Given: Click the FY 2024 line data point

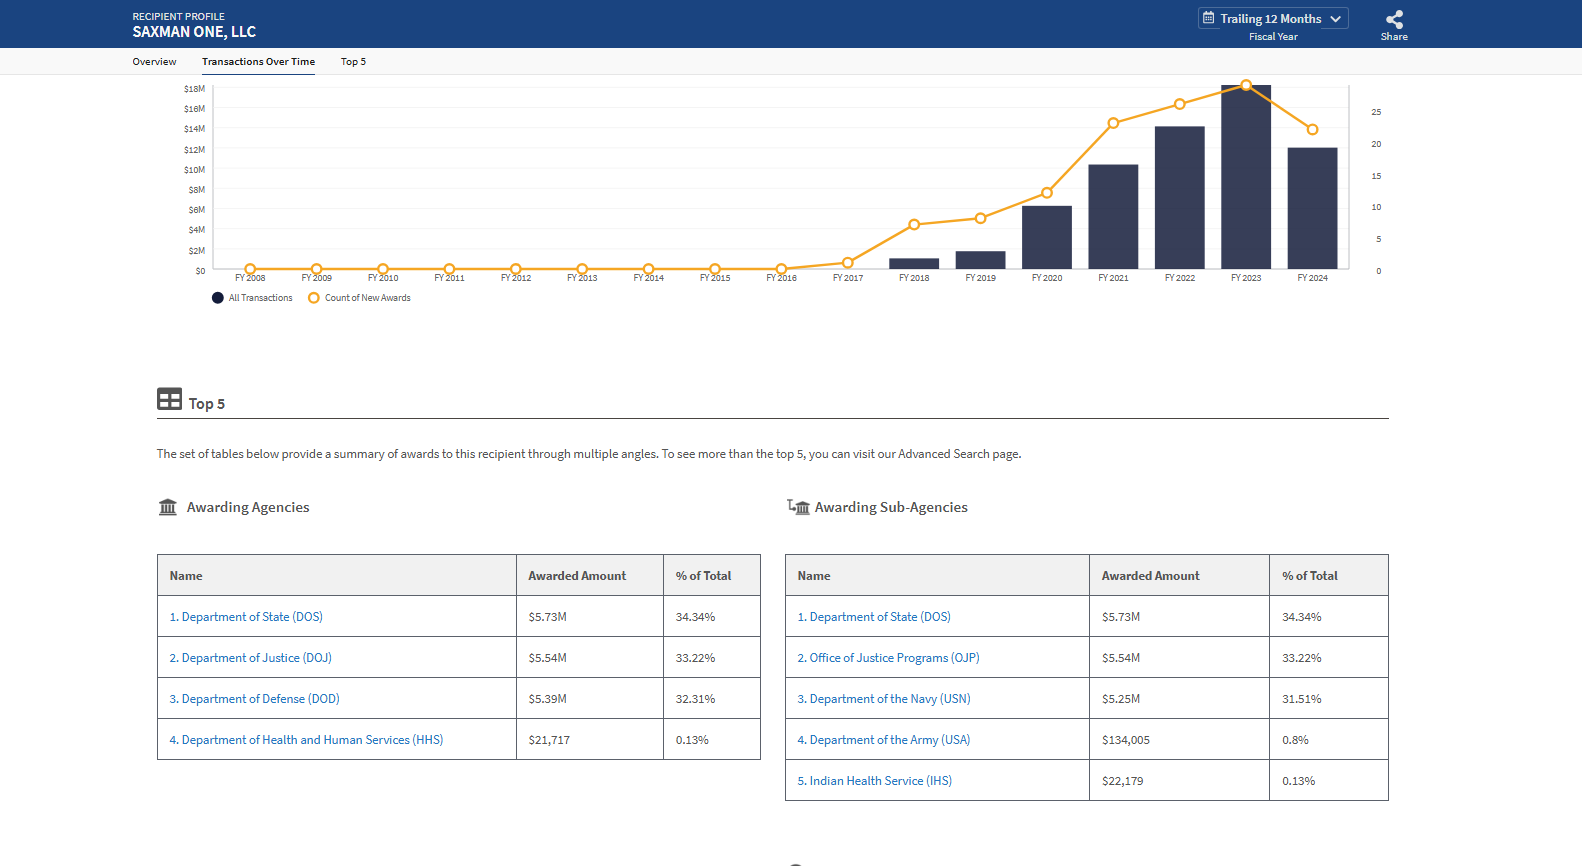Looking at the screenshot, I should [1312, 129].
